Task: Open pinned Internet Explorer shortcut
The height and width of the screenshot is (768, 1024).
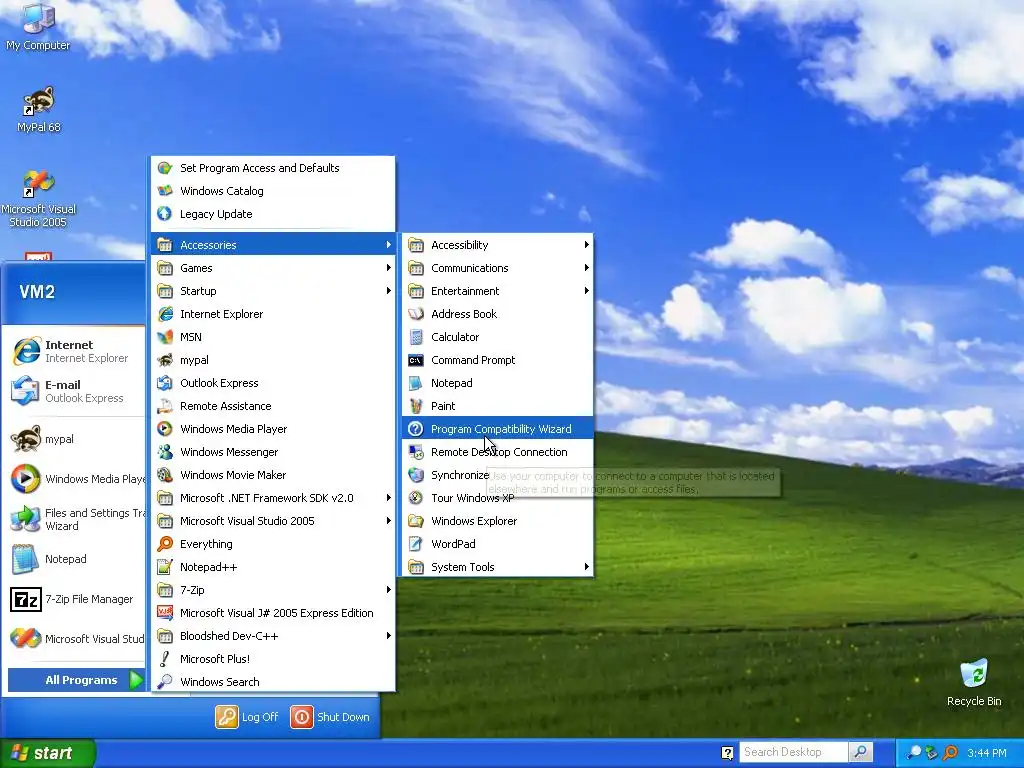Action: (x=75, y=351)
